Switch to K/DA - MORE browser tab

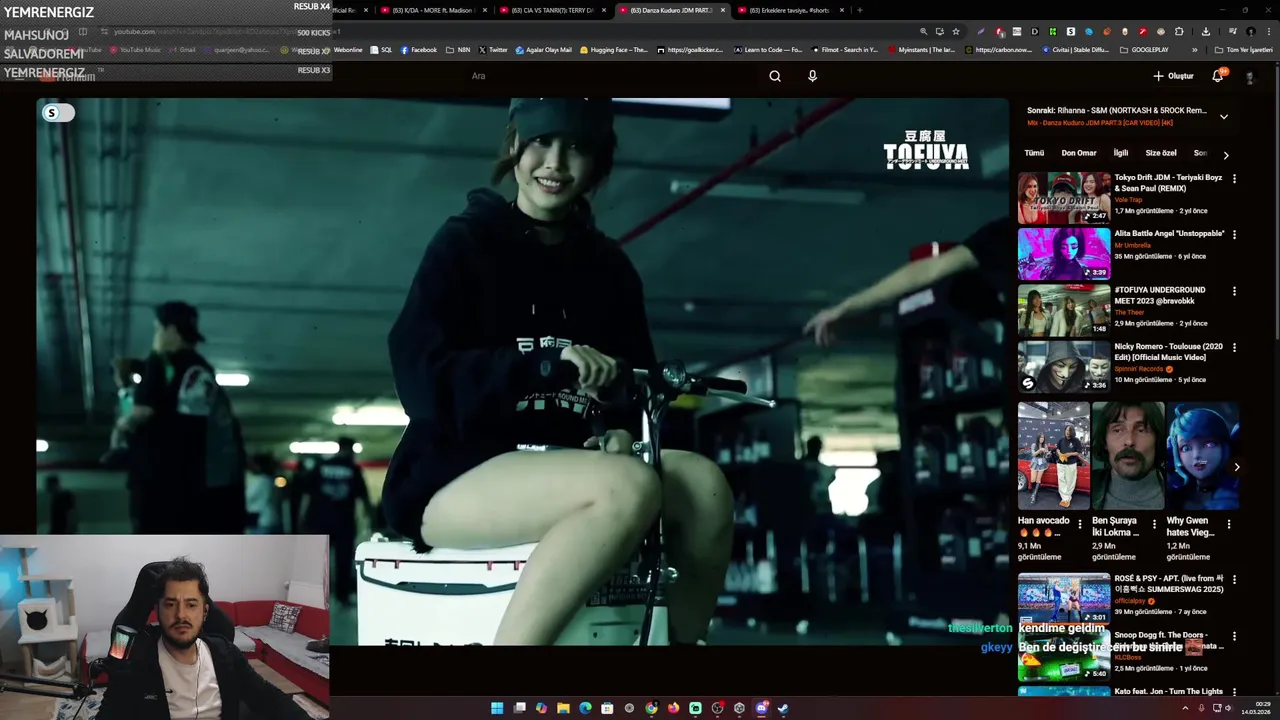(x=432, y=10)
